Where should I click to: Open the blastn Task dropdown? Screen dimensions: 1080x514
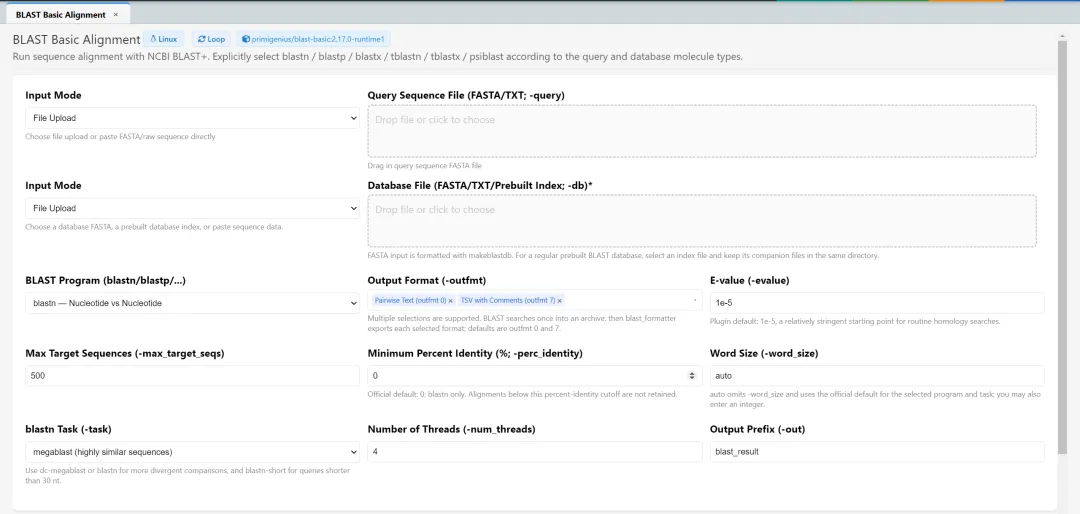point(192,452)
